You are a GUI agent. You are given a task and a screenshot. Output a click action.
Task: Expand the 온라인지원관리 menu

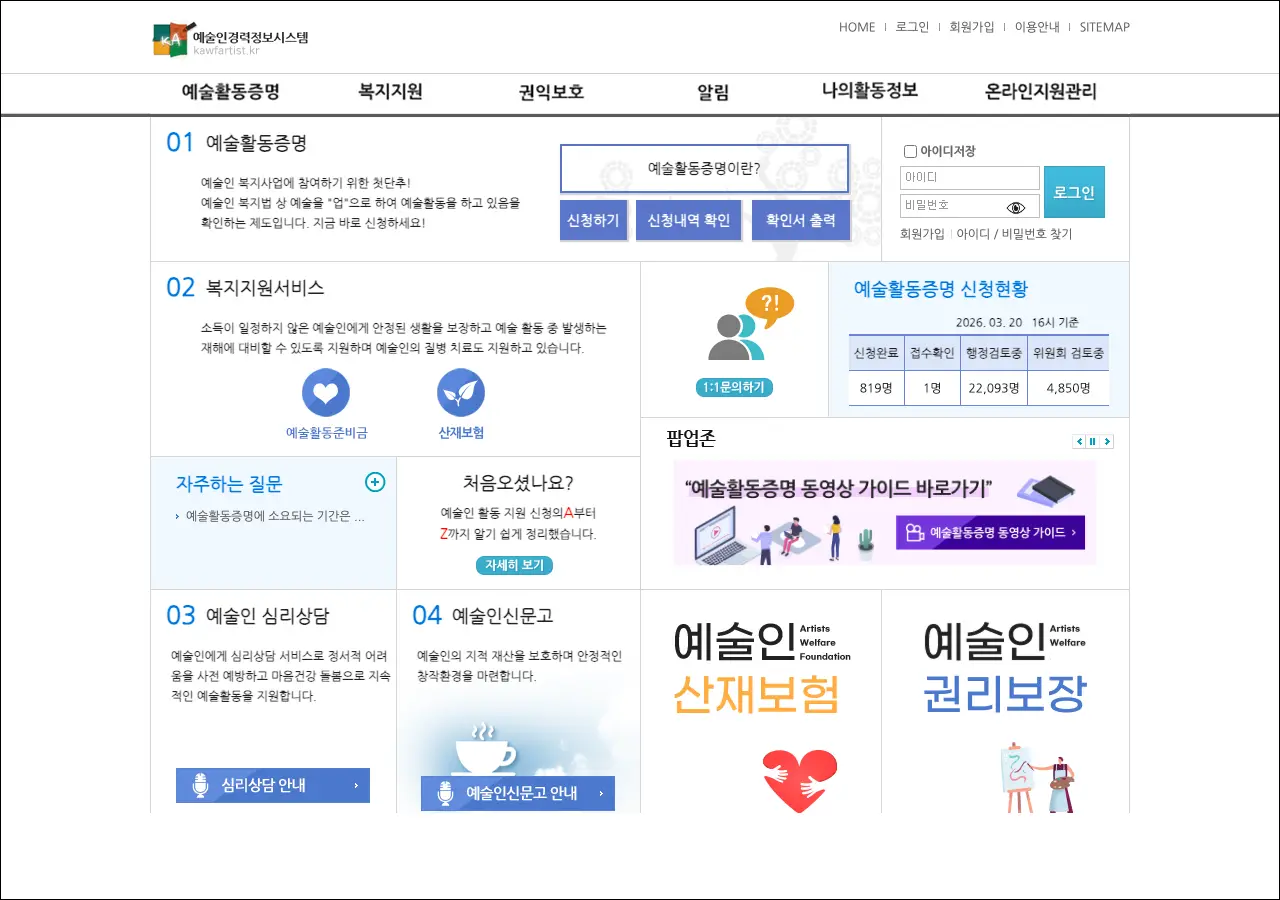(1040, 92)
